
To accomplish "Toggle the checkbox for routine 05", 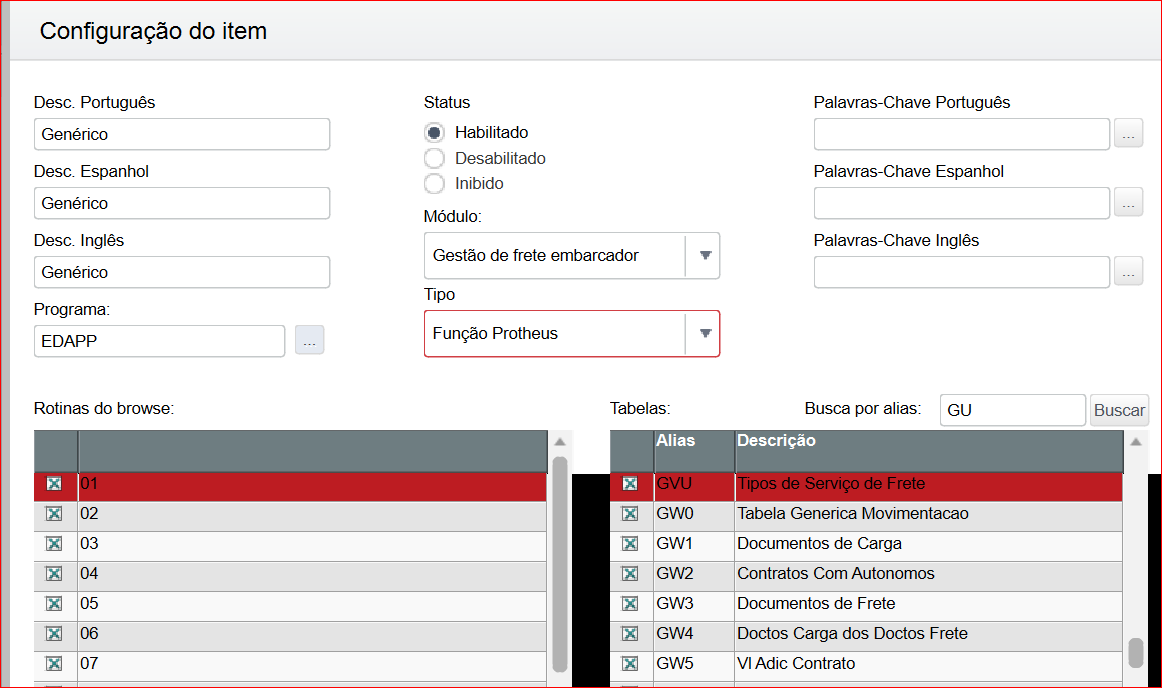I will coord(54,603).
